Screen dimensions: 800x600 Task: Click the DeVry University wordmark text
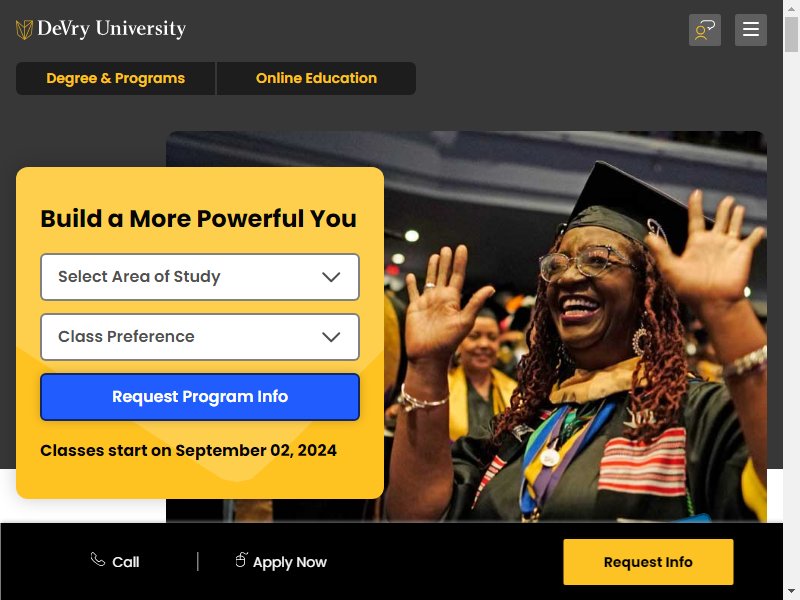click(x=112, y=29)
